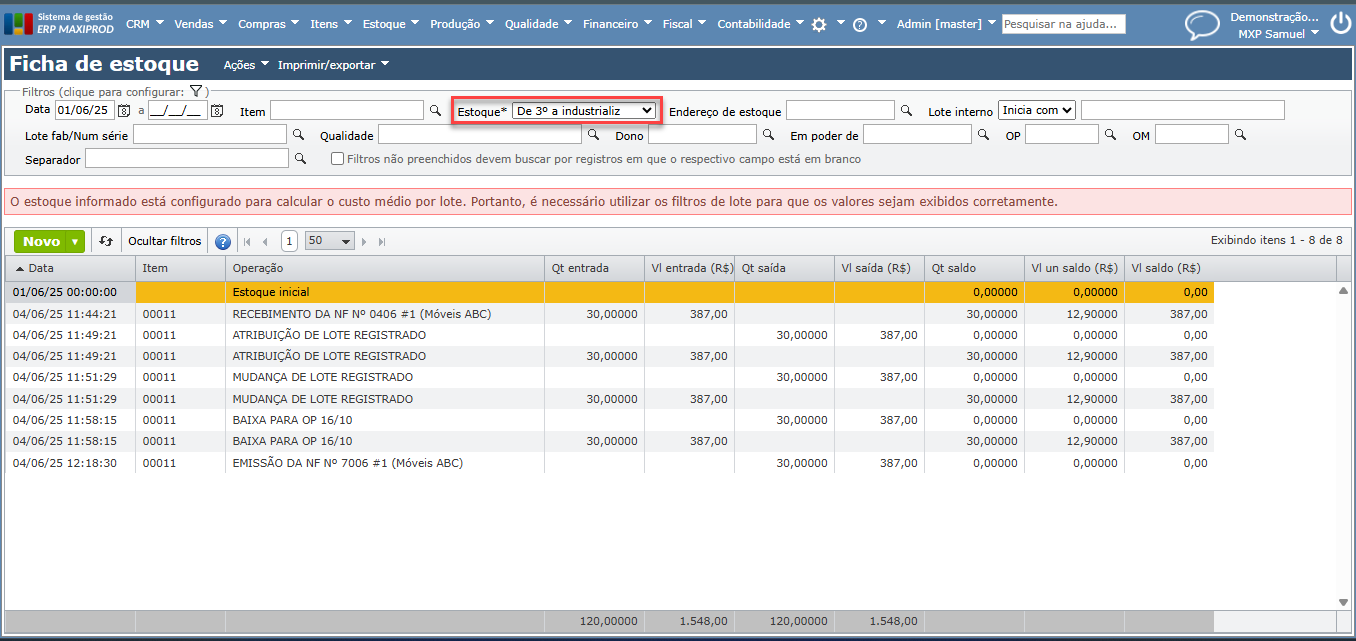The width and height of the screenshot is (1356, 641).
Task: Enable the unfilled filters blank-field checkbox
Action: coord(338,159)
